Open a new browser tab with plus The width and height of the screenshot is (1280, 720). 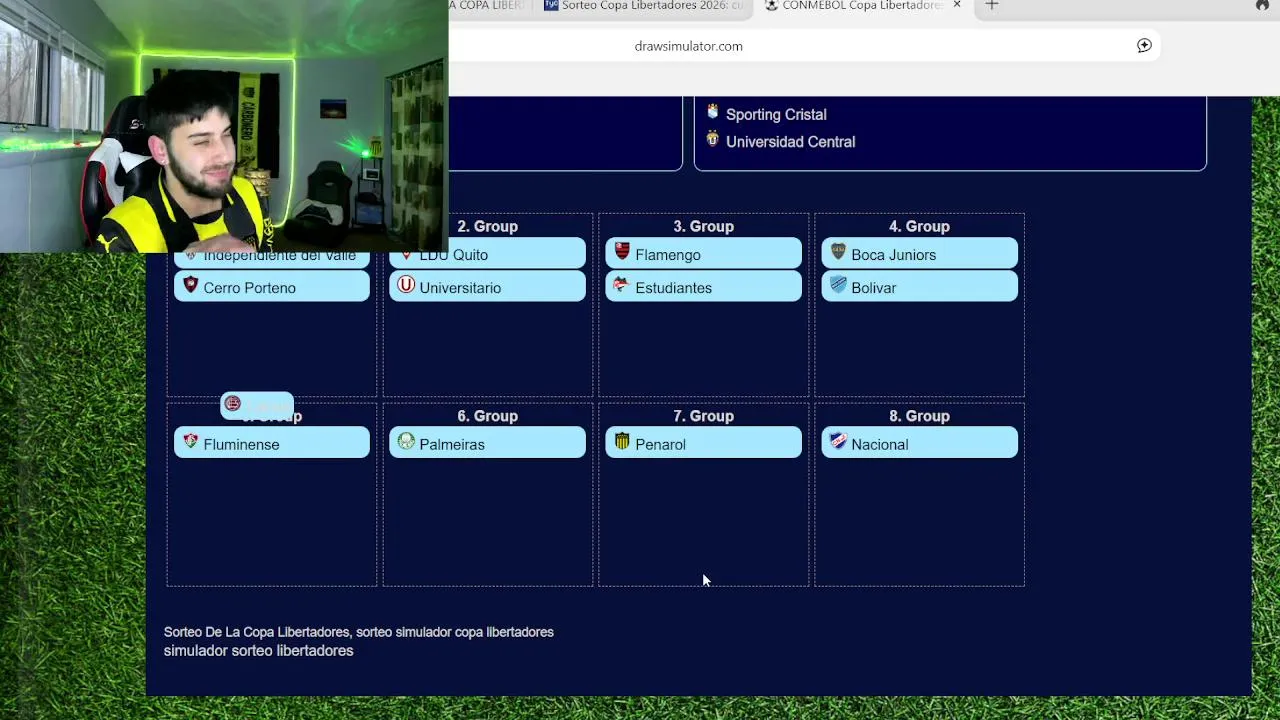click(x=992, y=5)
